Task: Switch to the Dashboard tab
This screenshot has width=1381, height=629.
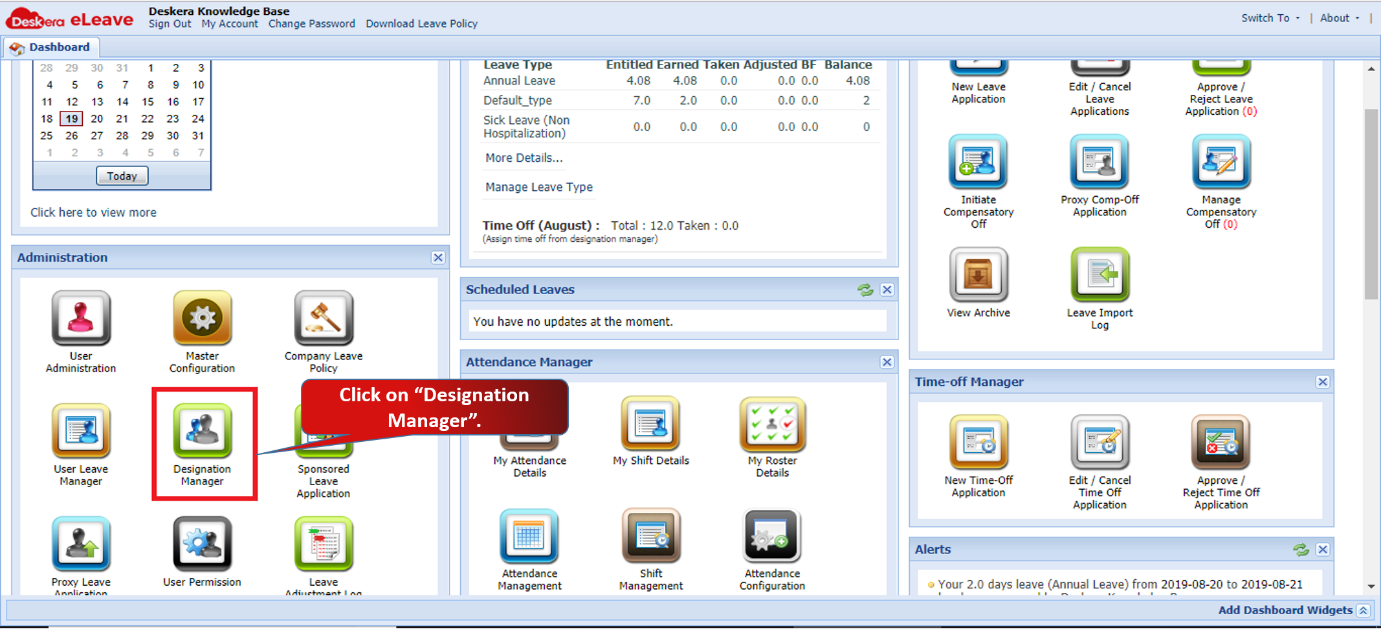Action: (50, 47)
